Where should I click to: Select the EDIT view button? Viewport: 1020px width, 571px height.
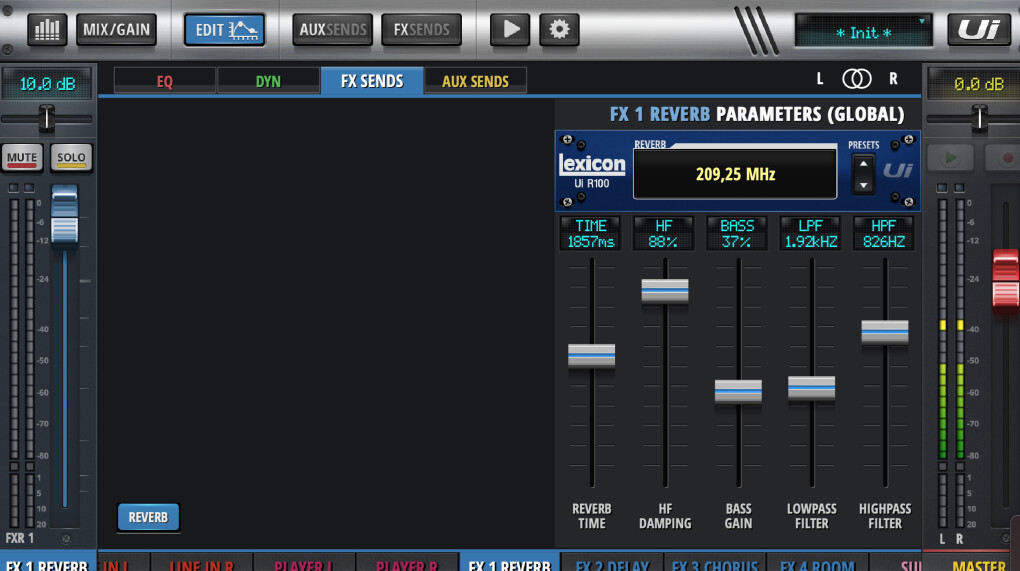(x=224, y=30)
